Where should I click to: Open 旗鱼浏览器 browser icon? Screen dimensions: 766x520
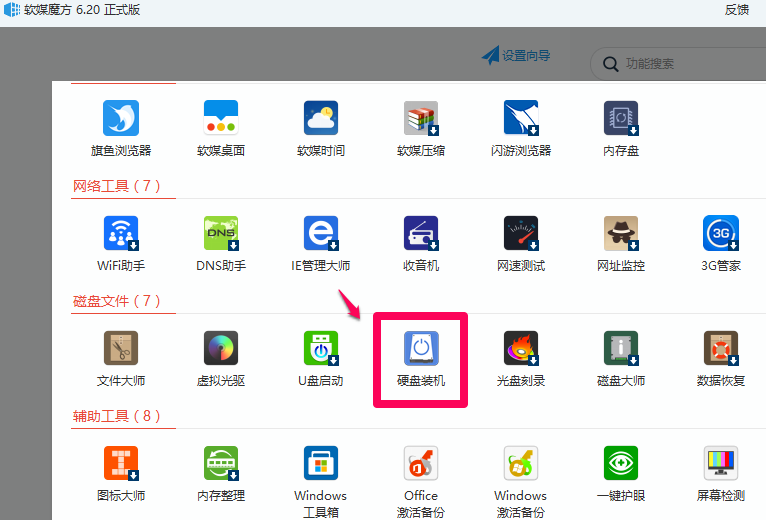(121, 119)
